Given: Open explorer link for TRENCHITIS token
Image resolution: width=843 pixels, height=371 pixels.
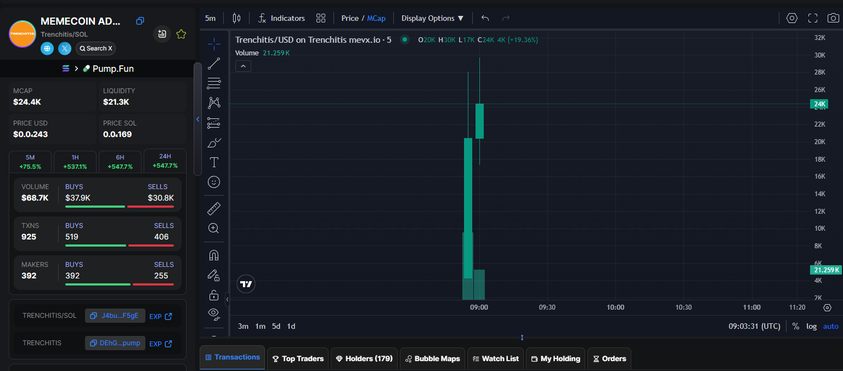Looking at the screenshot, I should 161,344.
